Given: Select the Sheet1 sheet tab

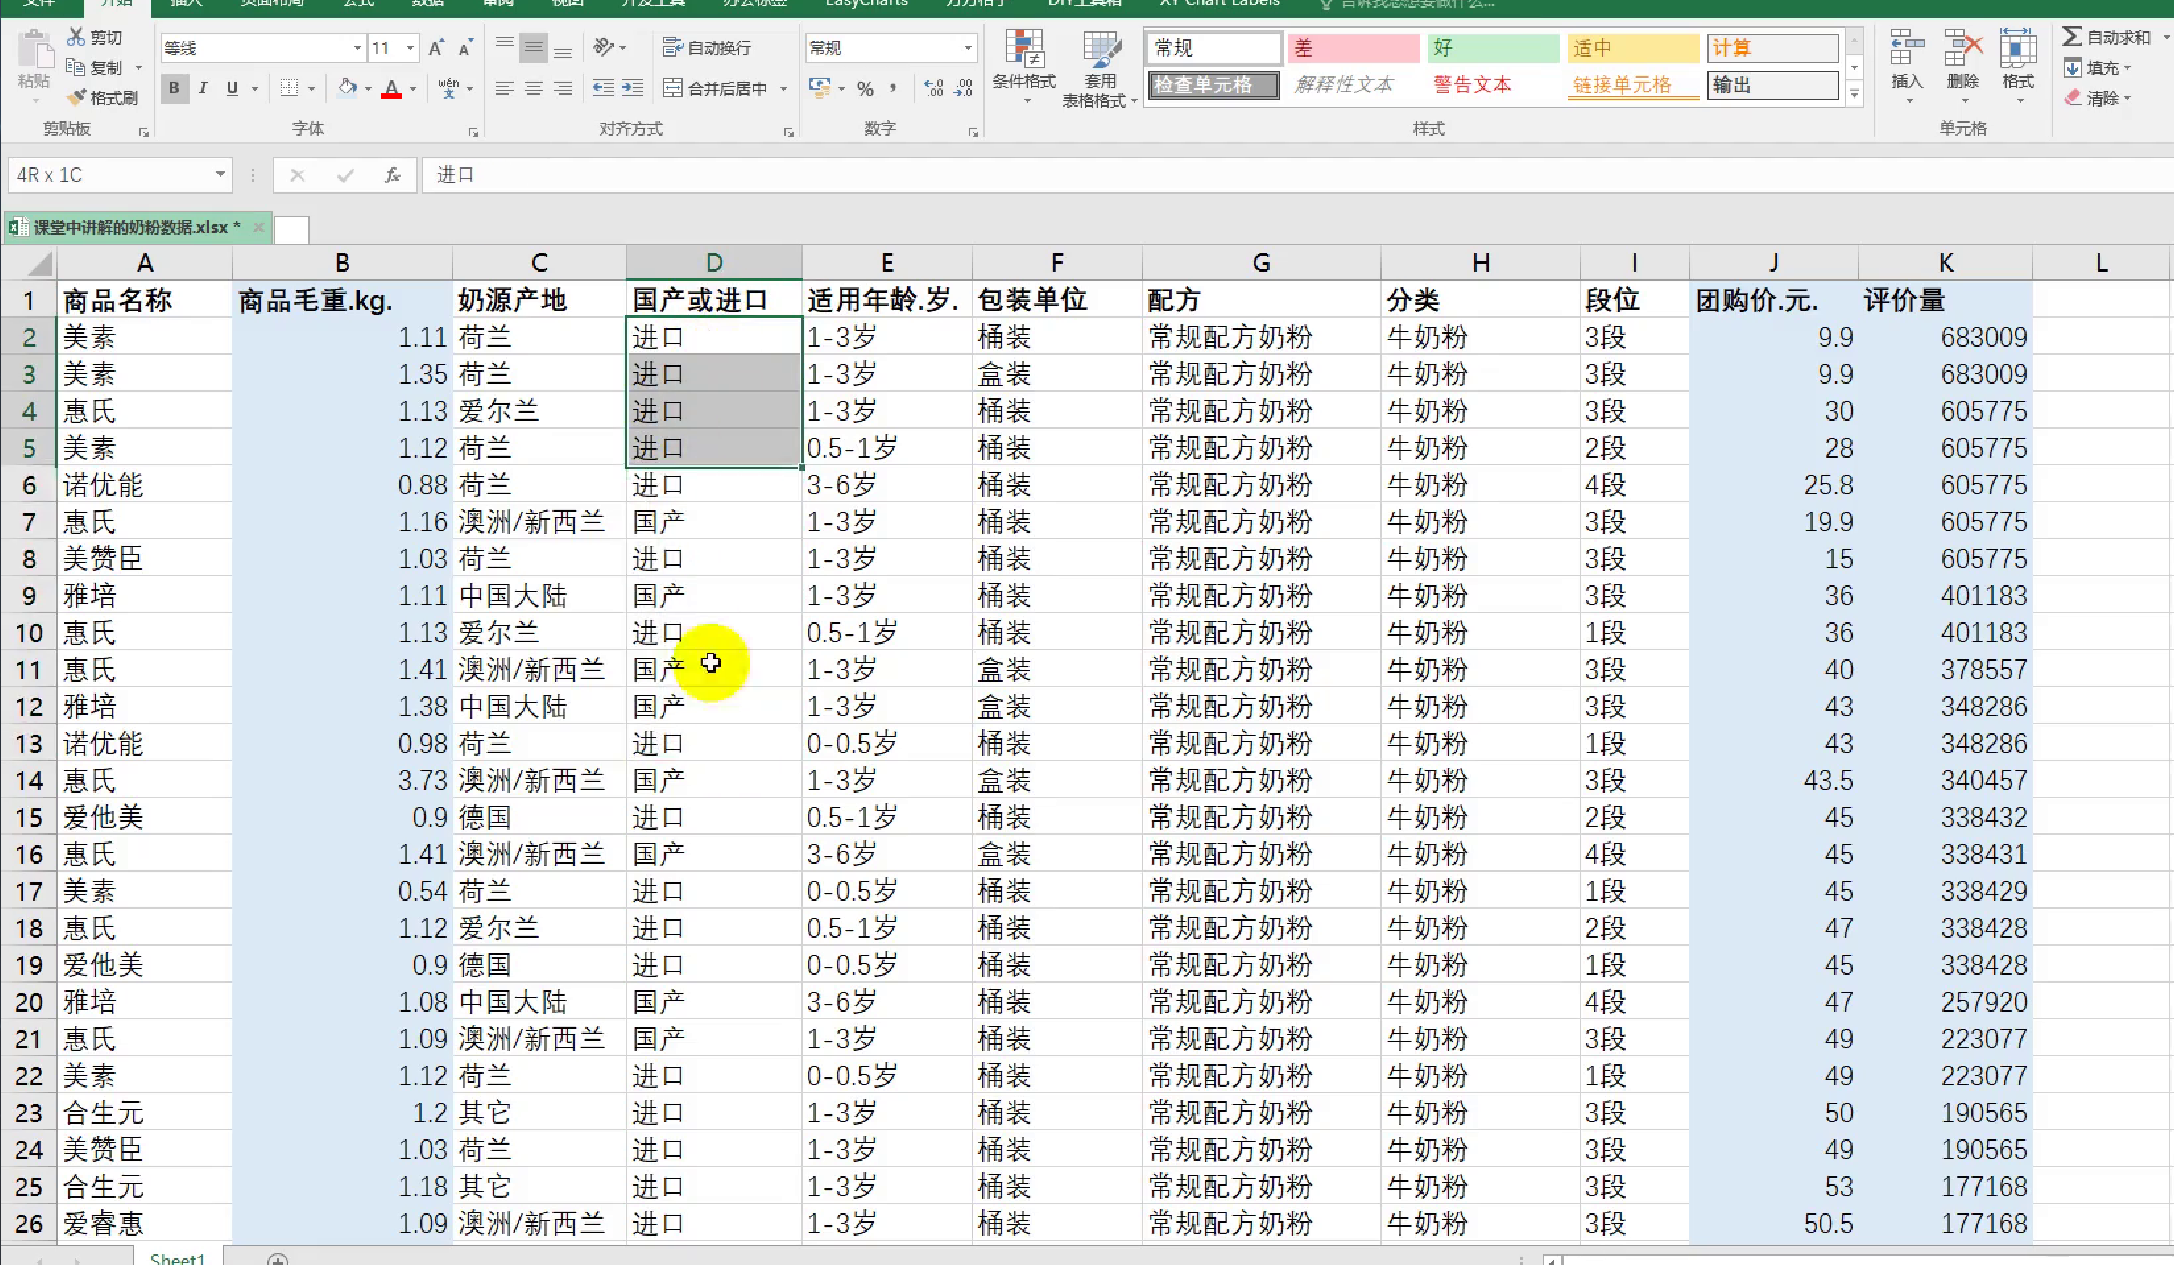Looking at the screenshot, I should click(x=177, y=1259).
